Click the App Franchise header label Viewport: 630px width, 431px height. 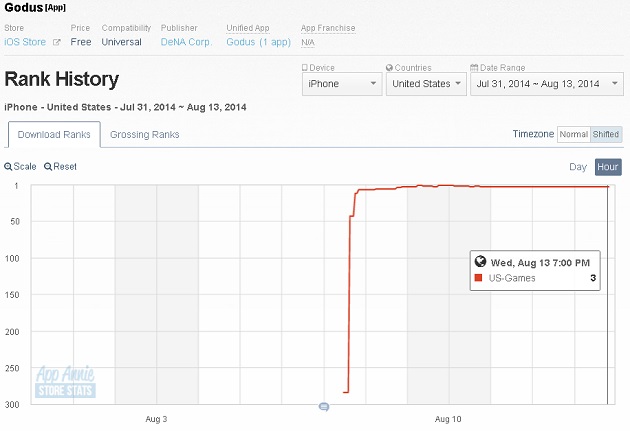[328, 28]
